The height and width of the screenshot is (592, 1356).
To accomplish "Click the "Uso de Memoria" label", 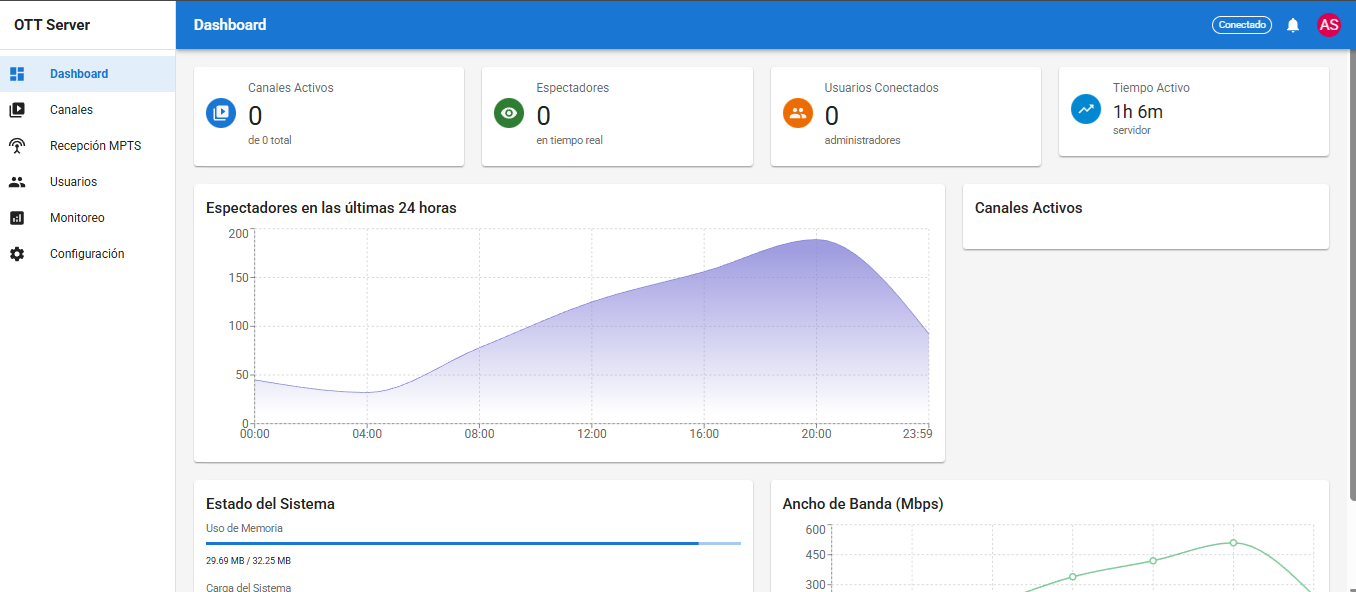I will tap(244, 528).
